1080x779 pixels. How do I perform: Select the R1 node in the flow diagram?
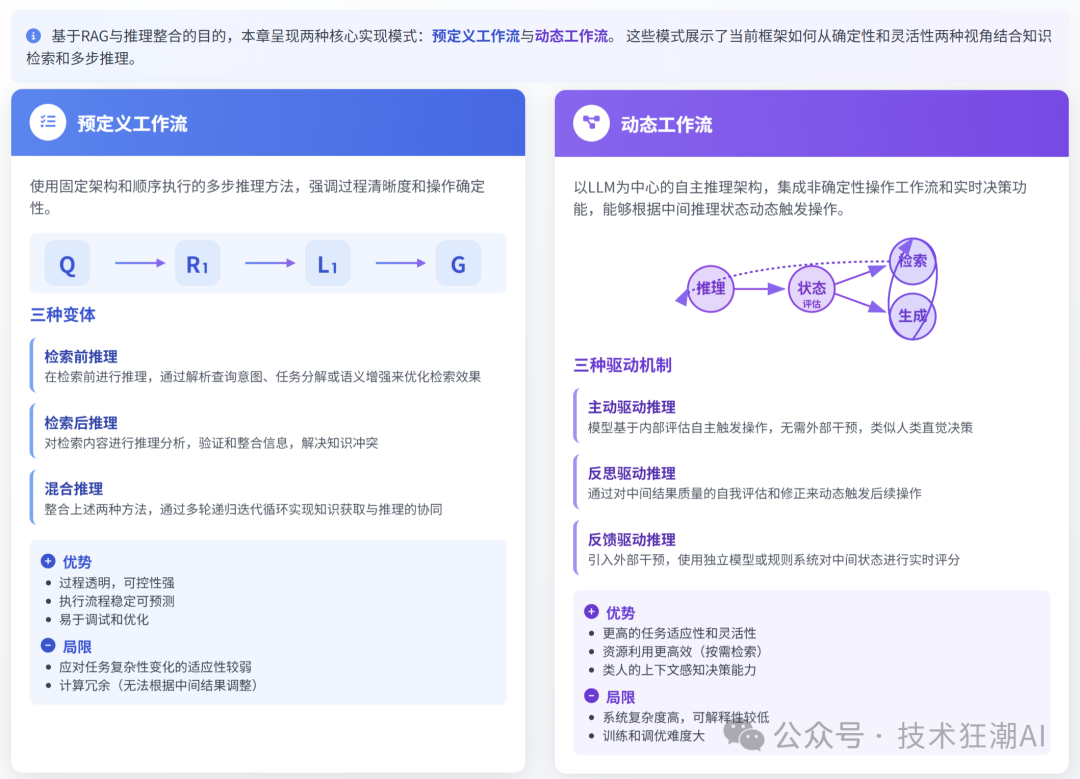pos(198,263)
